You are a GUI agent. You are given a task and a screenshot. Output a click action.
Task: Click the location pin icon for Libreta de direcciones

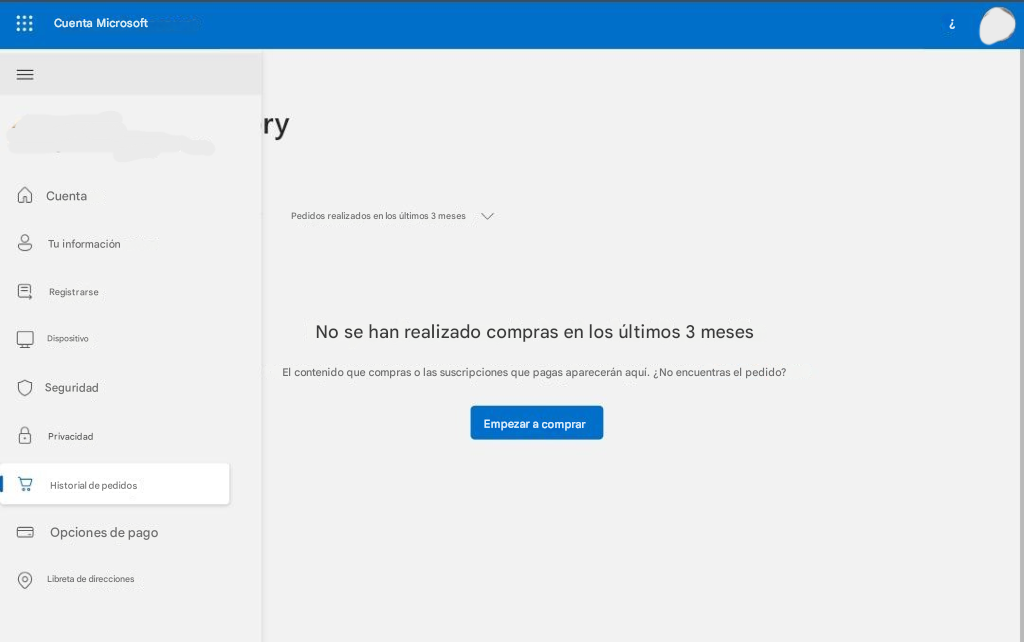pos(25,579)
